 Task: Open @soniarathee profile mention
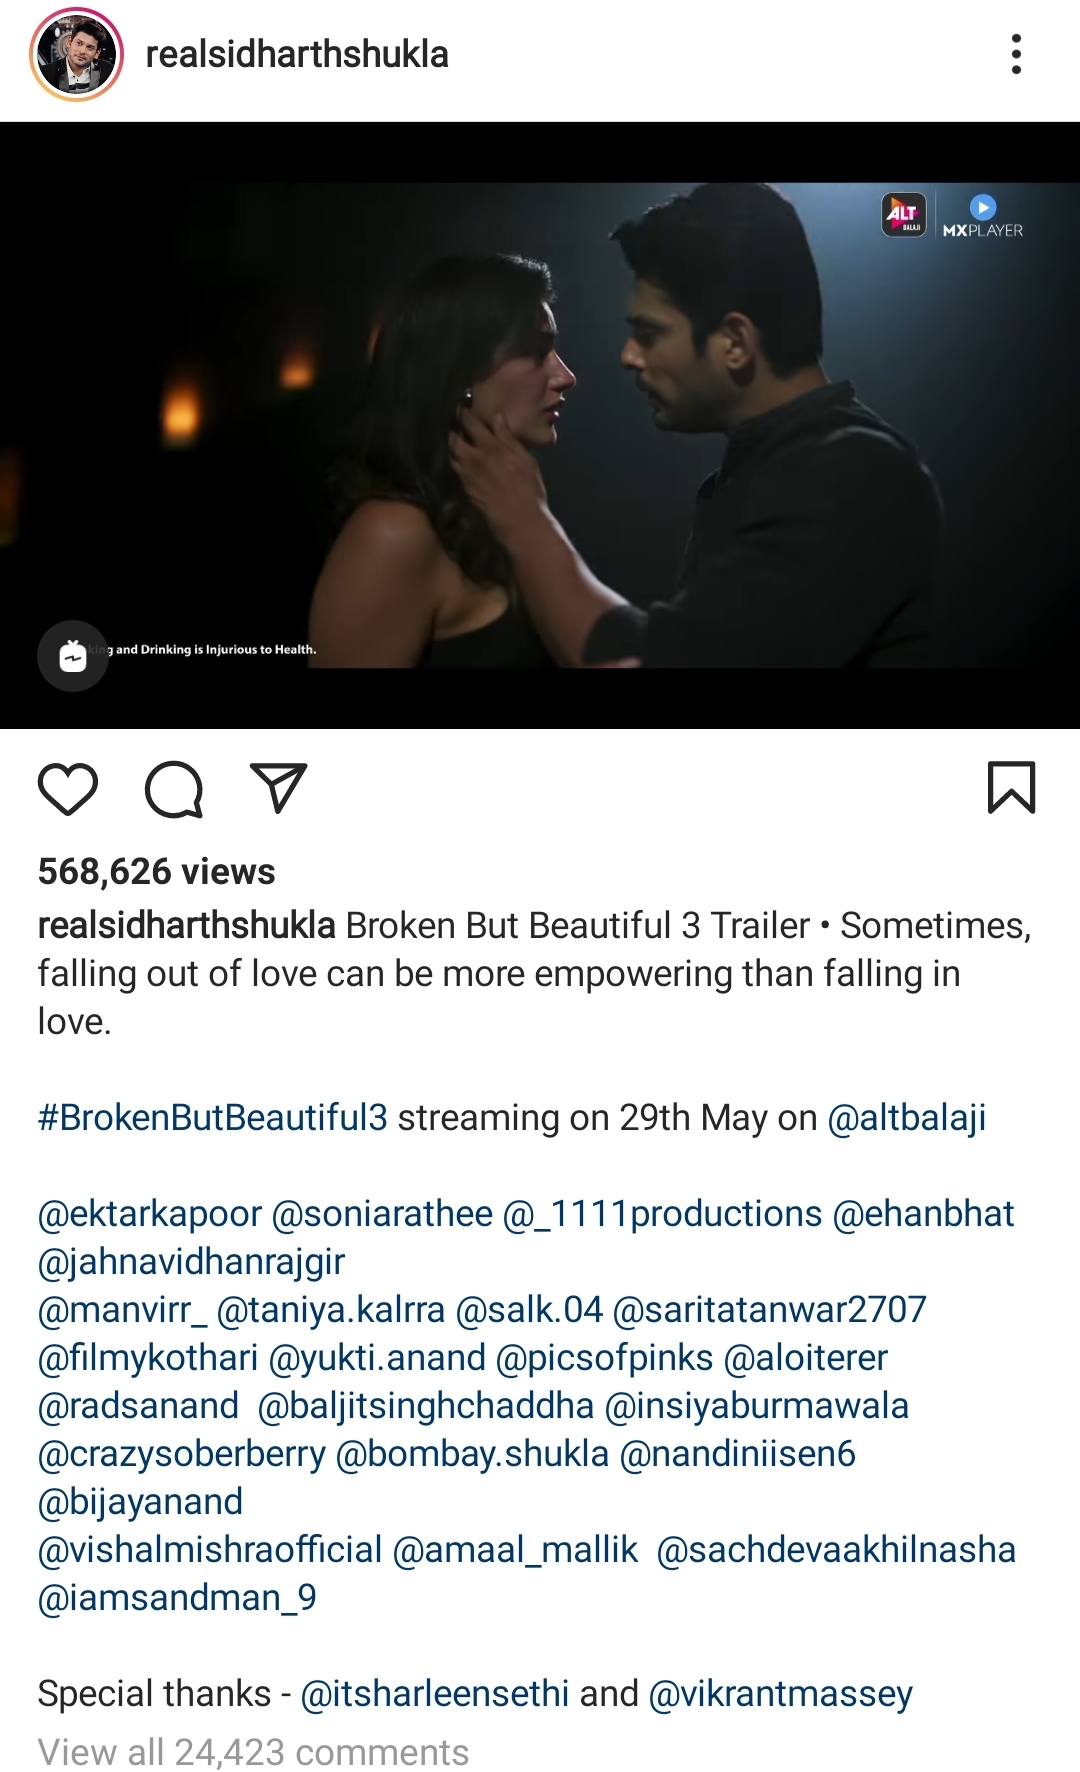pos(382,1213)
